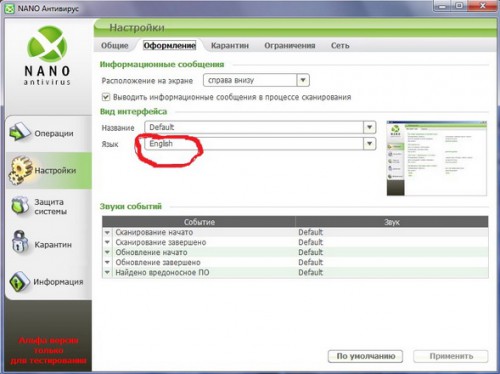Open the Карантин settings tab
Screen dimensions: 500x374
tap(230, 46)
